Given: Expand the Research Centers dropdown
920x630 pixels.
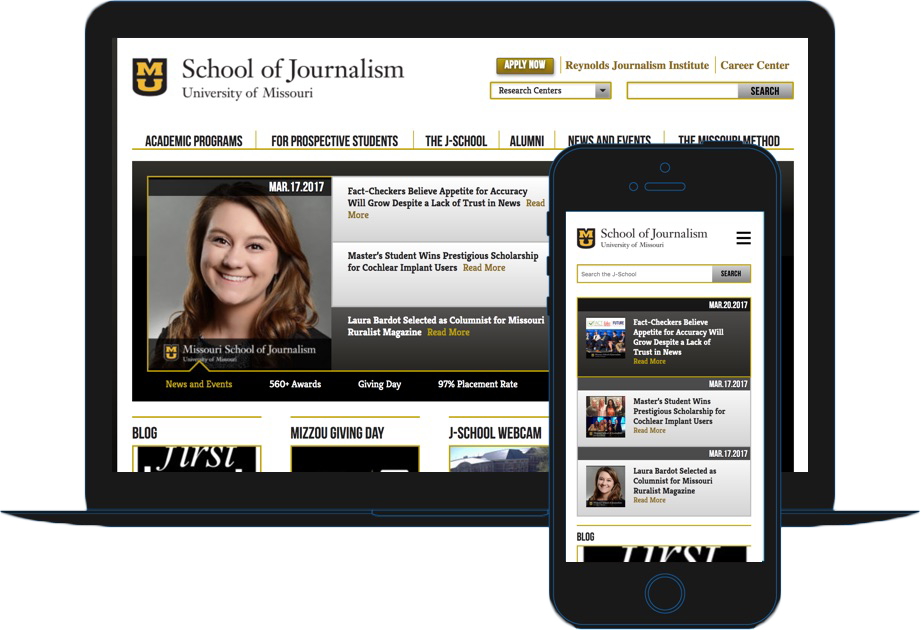Looking at the screenshot, I should pyautogui.click(x=550, y=90).
